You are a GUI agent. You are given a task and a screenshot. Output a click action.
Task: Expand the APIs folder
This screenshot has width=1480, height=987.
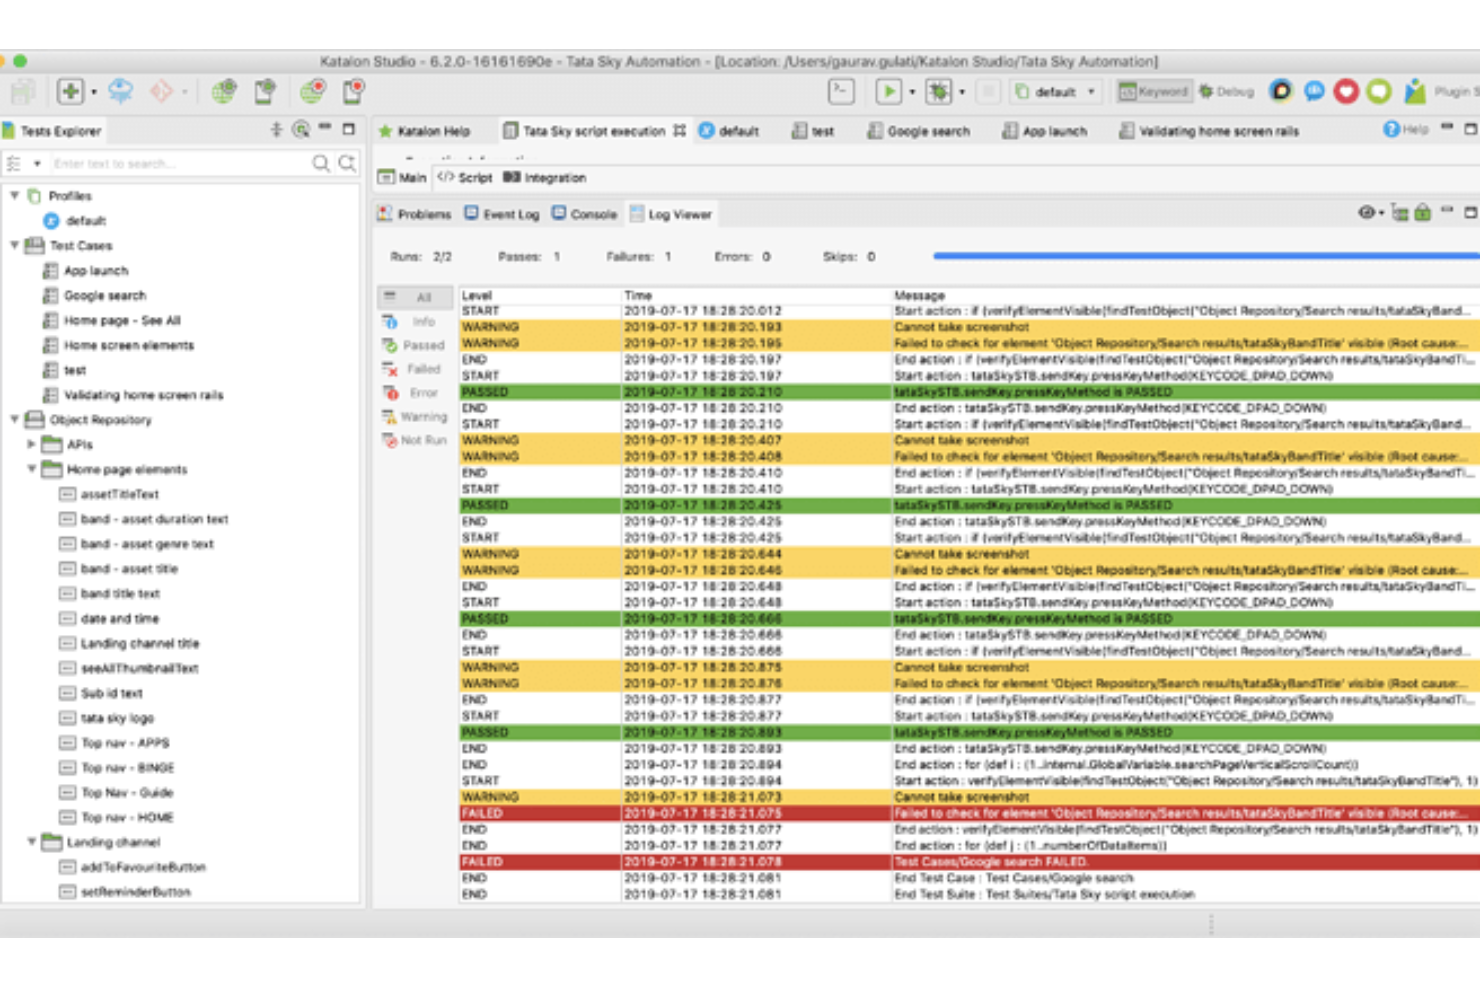pos(30,445)
